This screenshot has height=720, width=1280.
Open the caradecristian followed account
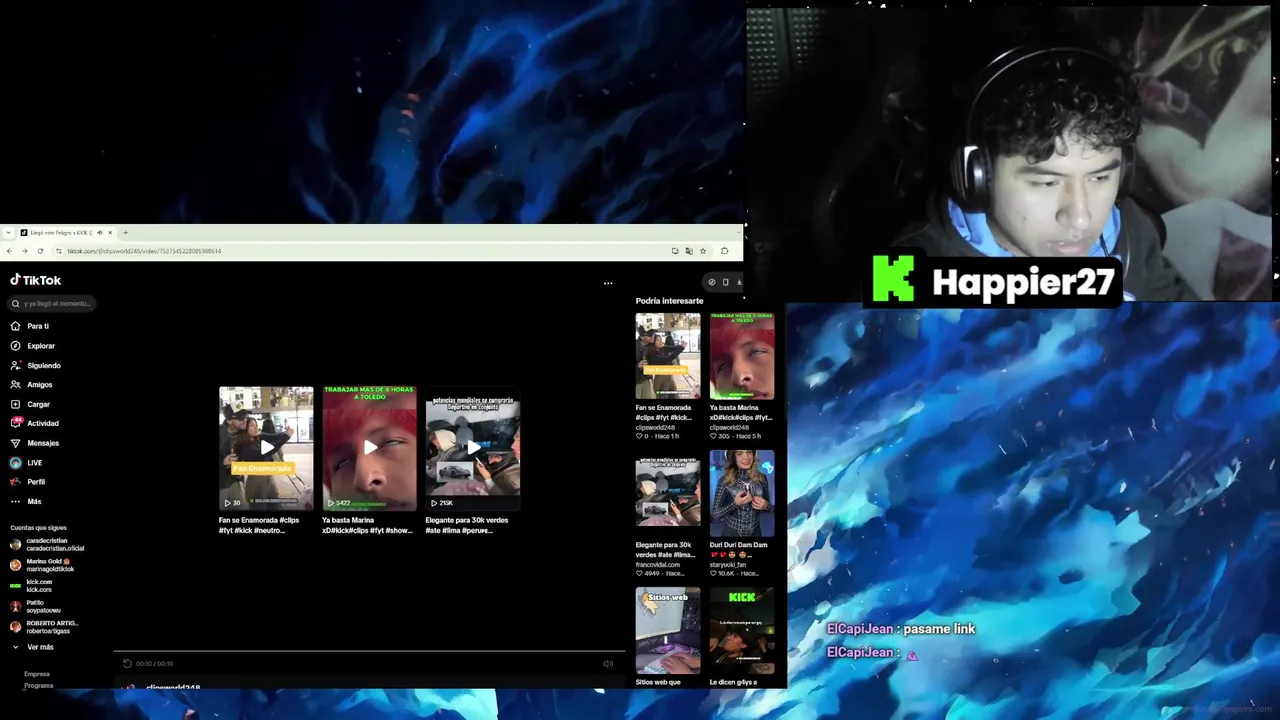pyautogui.click(x=47, y=544)
